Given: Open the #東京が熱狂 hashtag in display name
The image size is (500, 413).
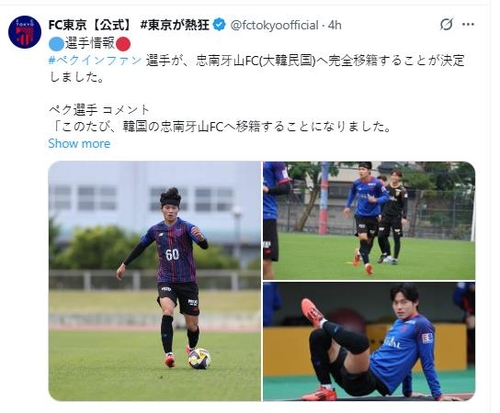Looking at the screenshot, I should [175, 25].
